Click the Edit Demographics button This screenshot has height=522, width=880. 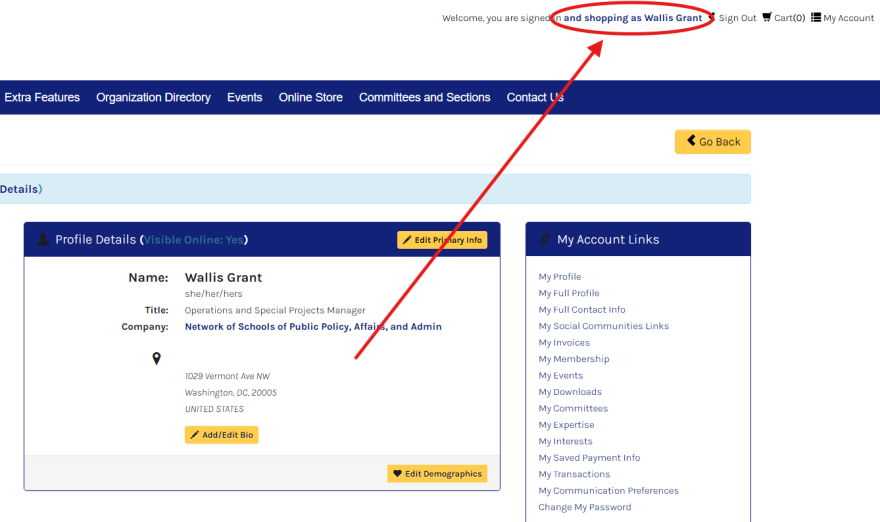(437, 474)
